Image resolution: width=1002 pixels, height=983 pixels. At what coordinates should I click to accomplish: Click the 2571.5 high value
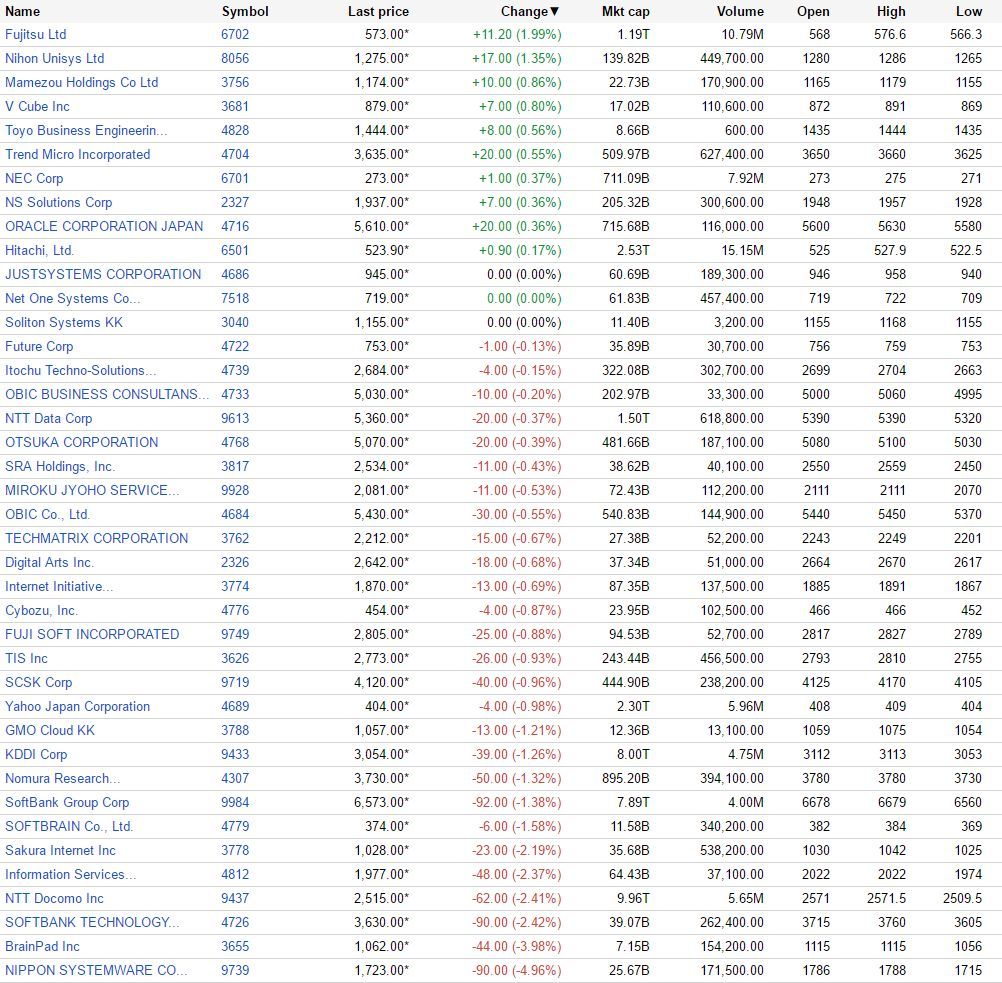886,898
